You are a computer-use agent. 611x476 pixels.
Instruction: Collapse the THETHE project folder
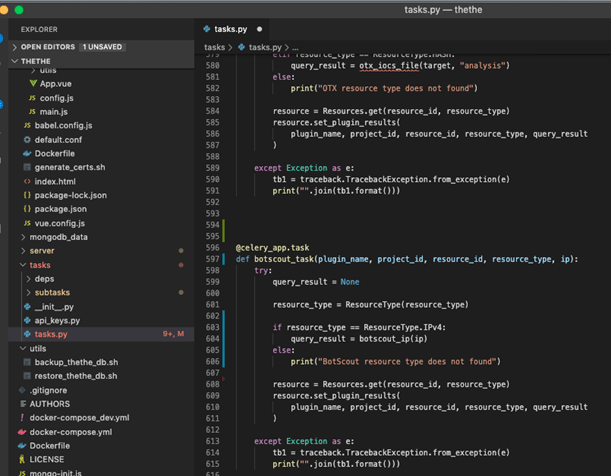coord(36,61)
